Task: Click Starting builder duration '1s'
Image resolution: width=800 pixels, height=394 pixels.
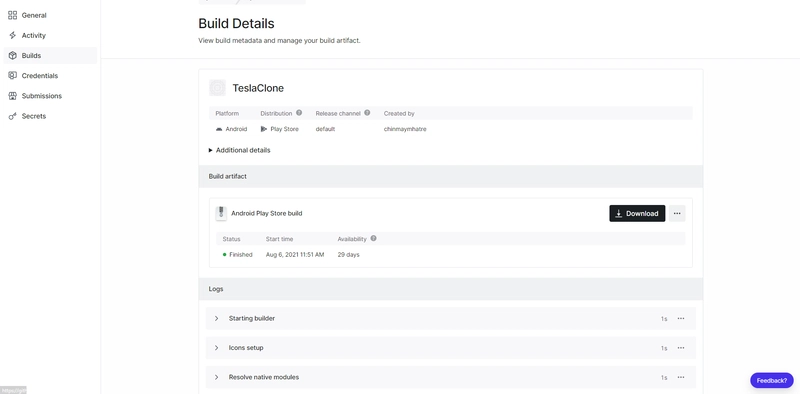Action: pos(664,319)
